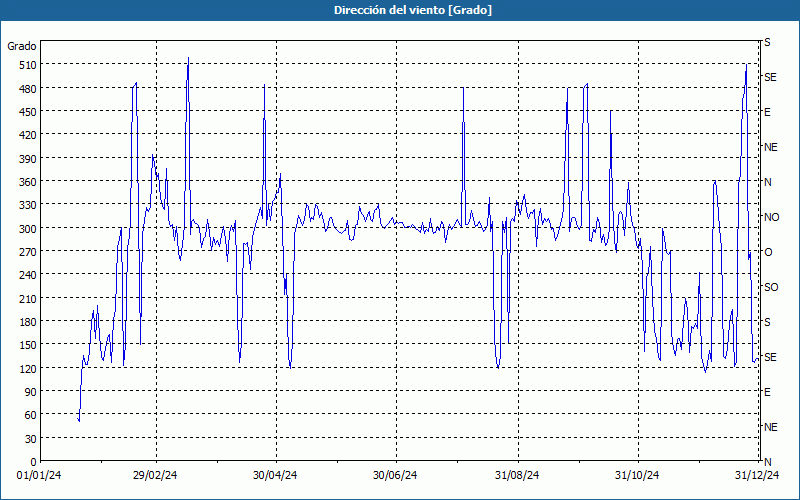The width and height of the screenshot is (800, 500).
Task: Click the 'NO' compass label on right axis
Action: (x=771, y=217)
